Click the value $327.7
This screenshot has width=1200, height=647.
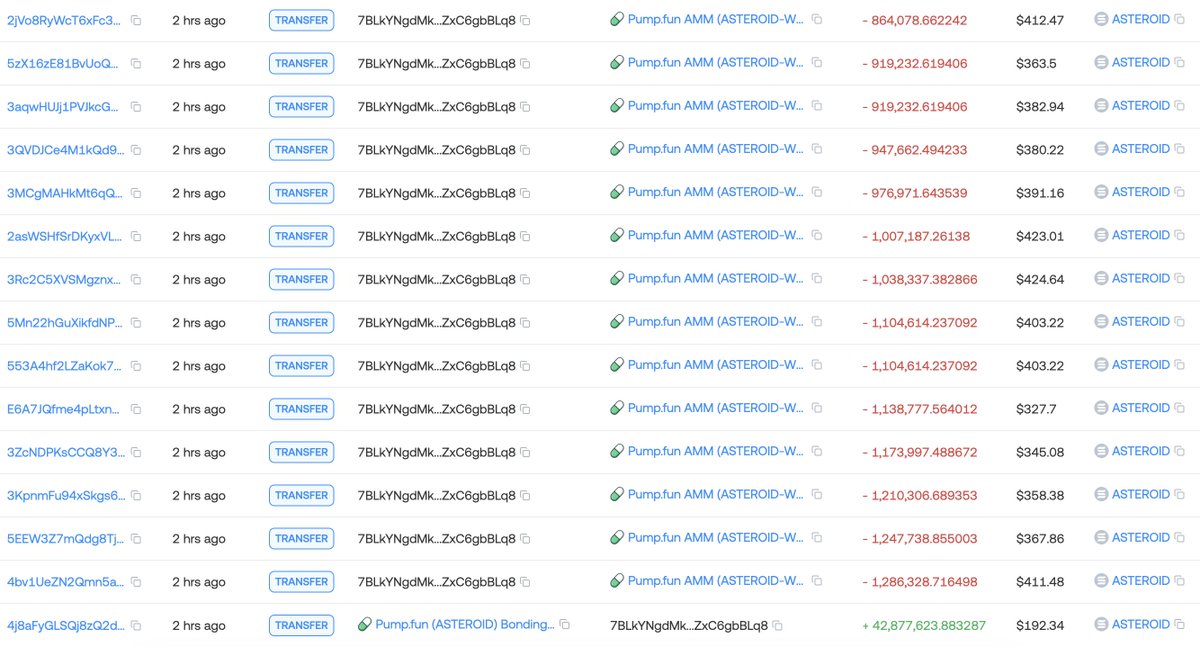coord(1036,409)
